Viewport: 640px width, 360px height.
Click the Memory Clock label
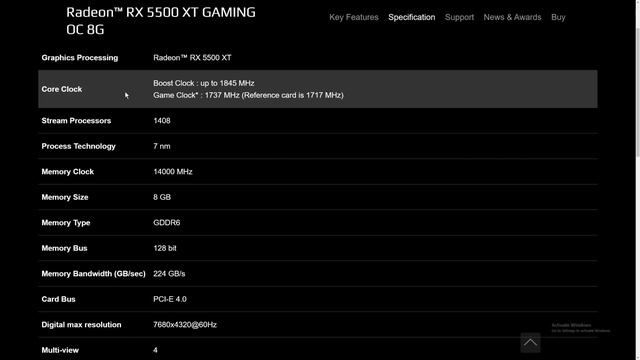pyautogui.click(x=67, y=172)
